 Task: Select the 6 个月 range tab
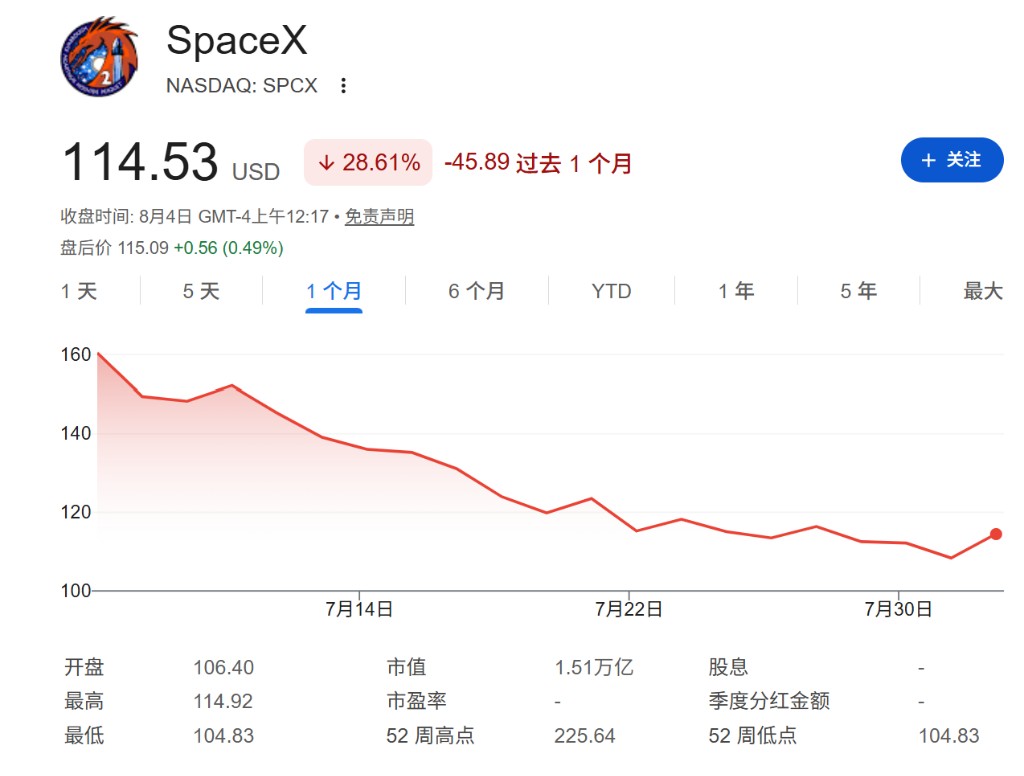[x=476, y=291]
